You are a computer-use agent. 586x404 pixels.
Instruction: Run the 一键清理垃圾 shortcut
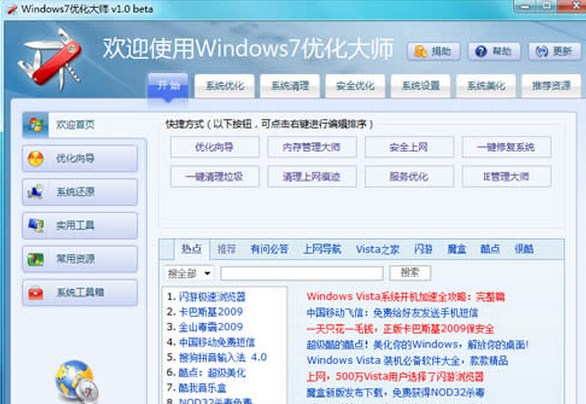coord(215,176)
